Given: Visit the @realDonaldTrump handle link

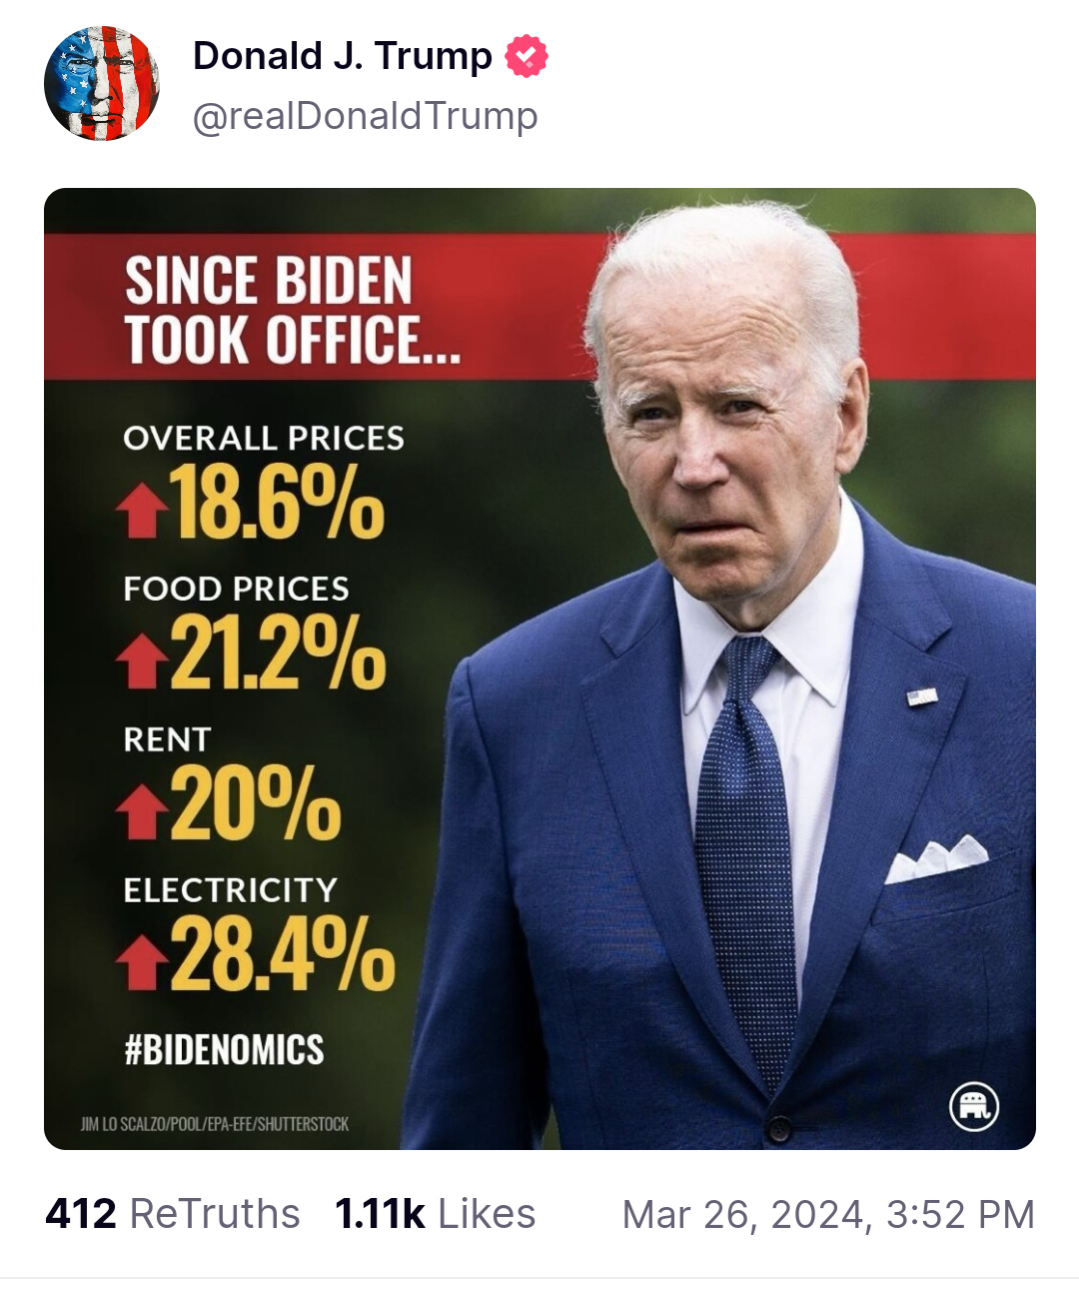Looking at the screenshot, I should click(x=365, y=116).
